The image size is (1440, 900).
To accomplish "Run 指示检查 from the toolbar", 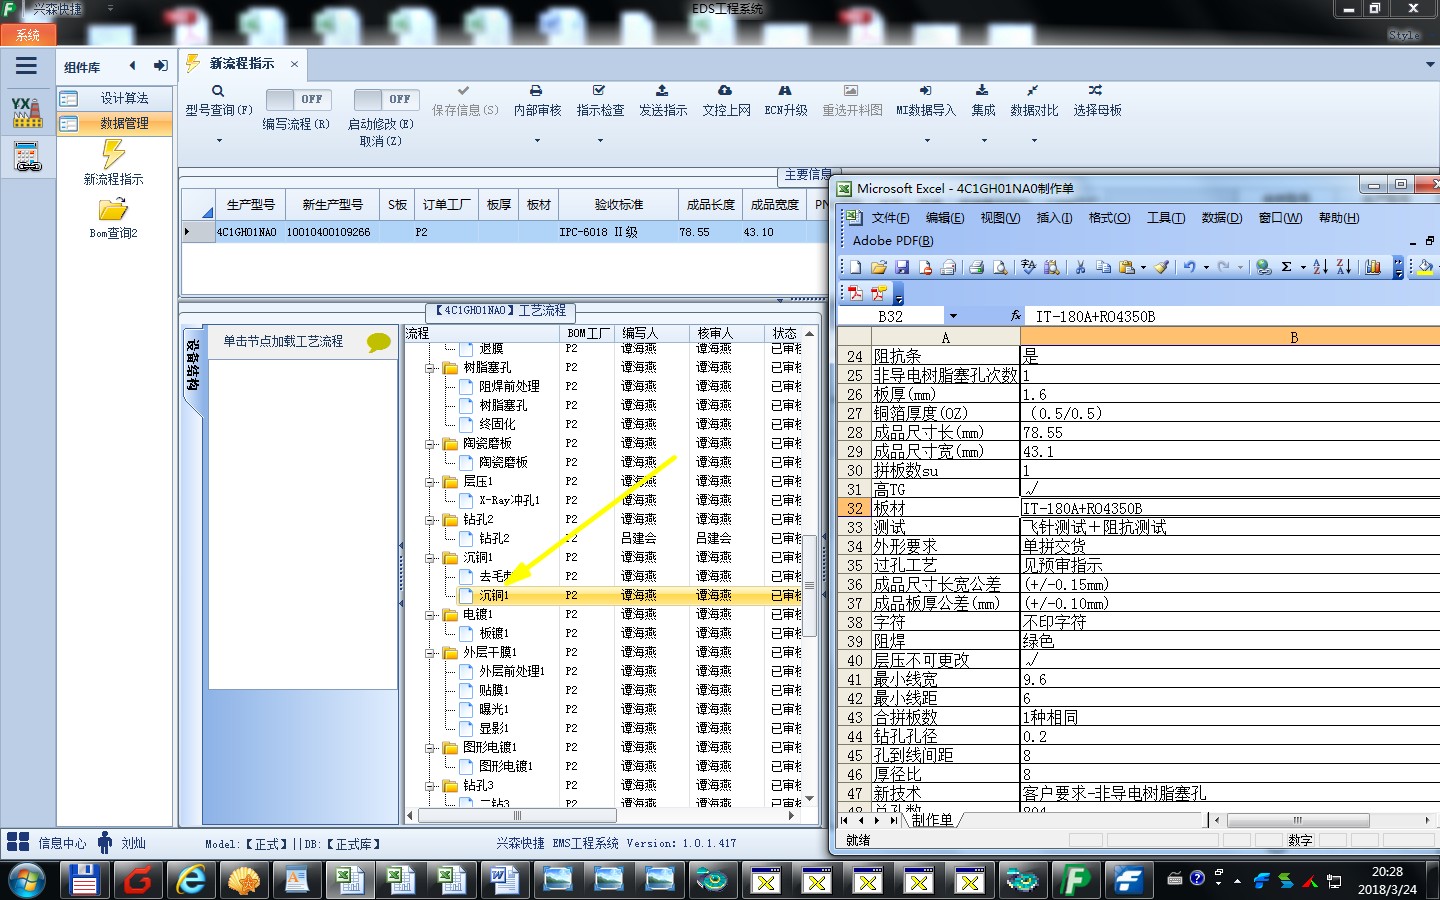I will [x=600, y=101].
